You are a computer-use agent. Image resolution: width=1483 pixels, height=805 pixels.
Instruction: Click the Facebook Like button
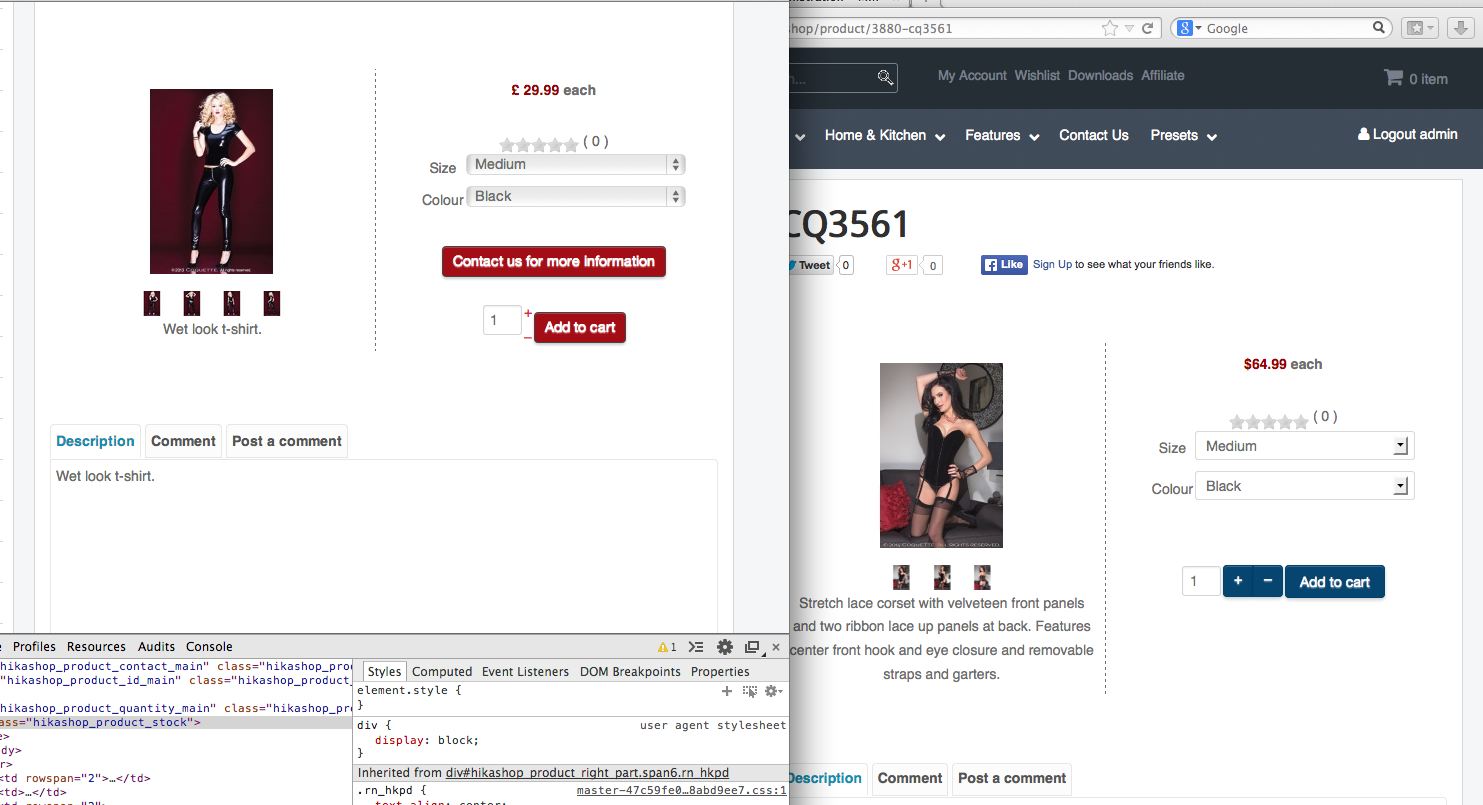[1004, 265]
